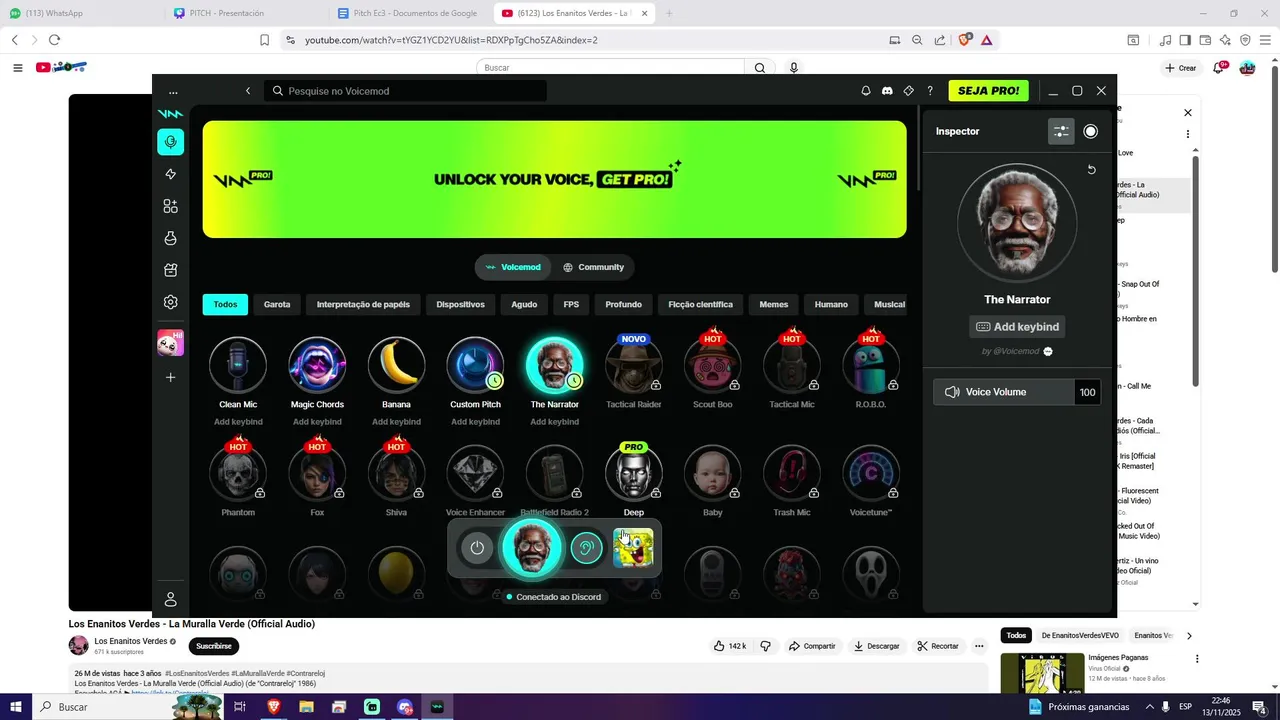This screenshot has height=720, width=1280.
Task: Click the Pesquise no Voicemod search field
Action: [406, 91]
